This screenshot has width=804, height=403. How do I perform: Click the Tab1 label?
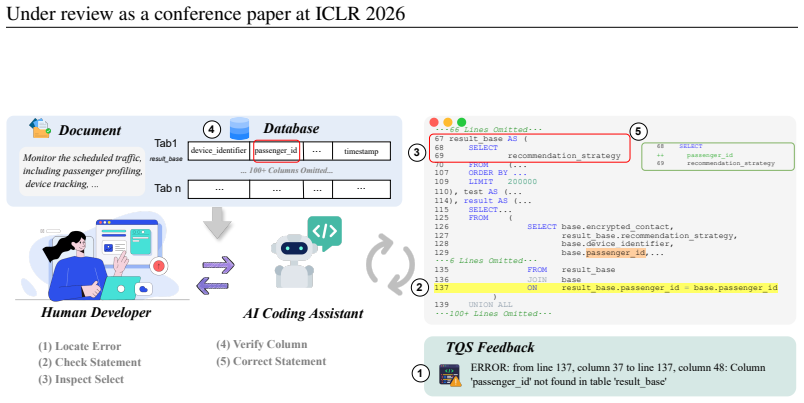point(166,143)
